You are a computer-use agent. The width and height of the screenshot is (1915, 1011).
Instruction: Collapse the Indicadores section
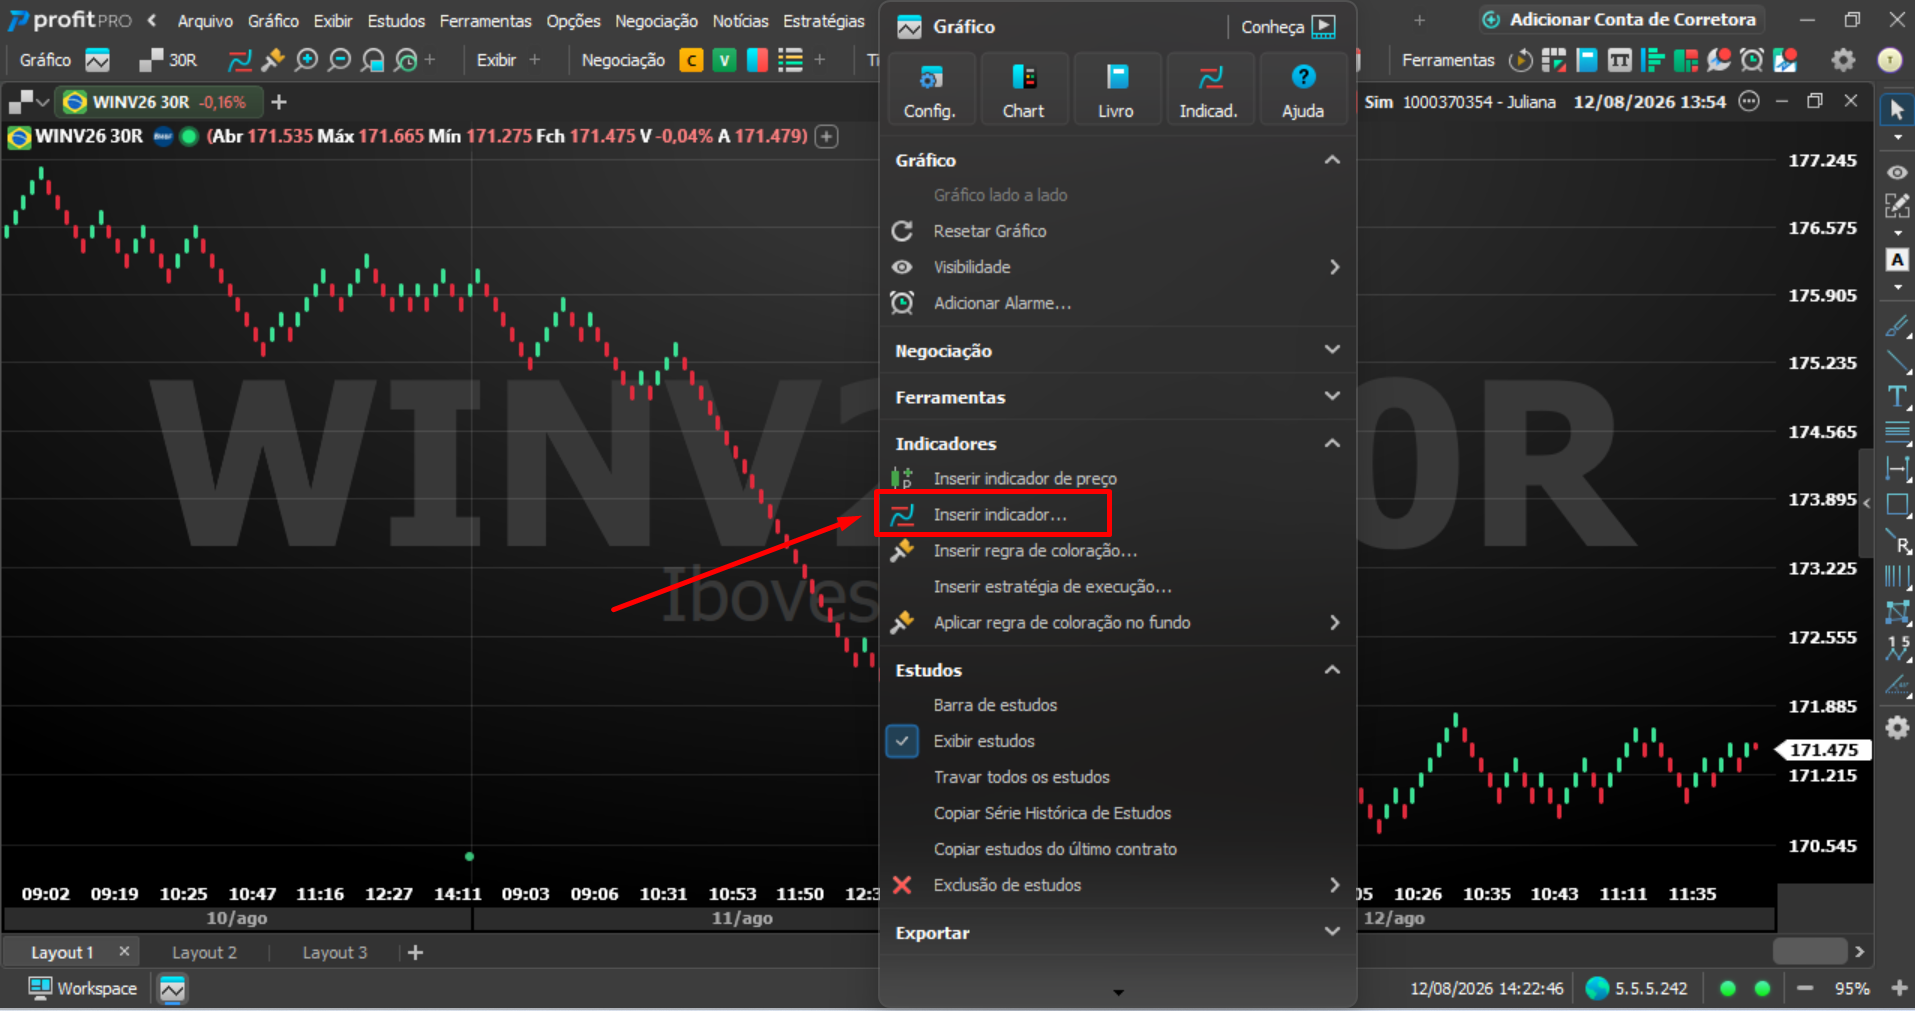click(x=1332, y=443)
